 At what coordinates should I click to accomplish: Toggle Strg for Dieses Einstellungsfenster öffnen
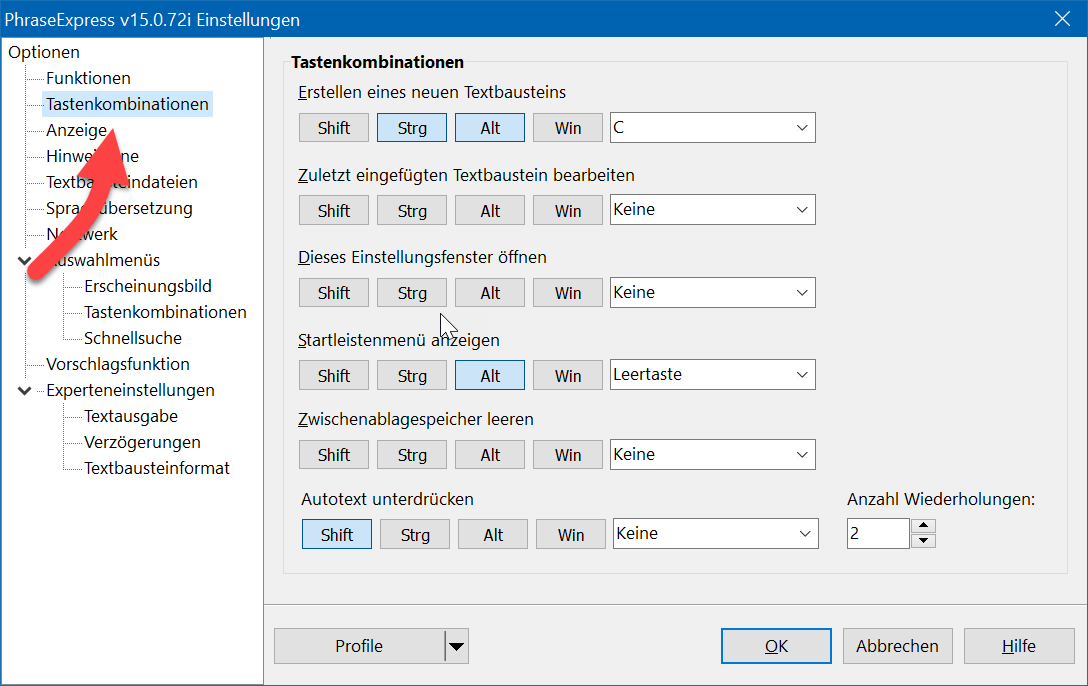(412, 293)
